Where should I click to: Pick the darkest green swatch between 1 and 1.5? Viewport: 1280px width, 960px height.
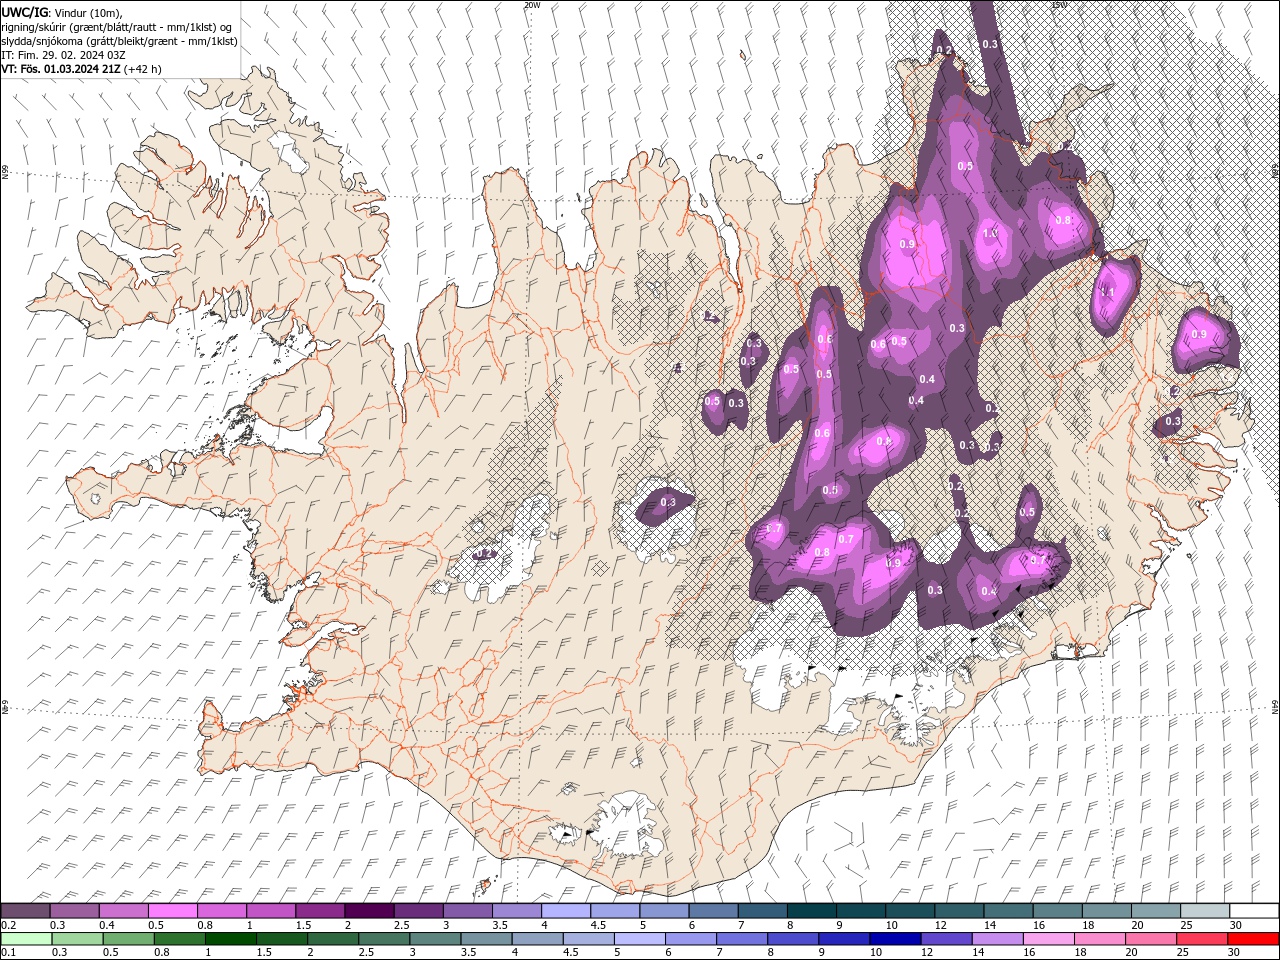231,939
